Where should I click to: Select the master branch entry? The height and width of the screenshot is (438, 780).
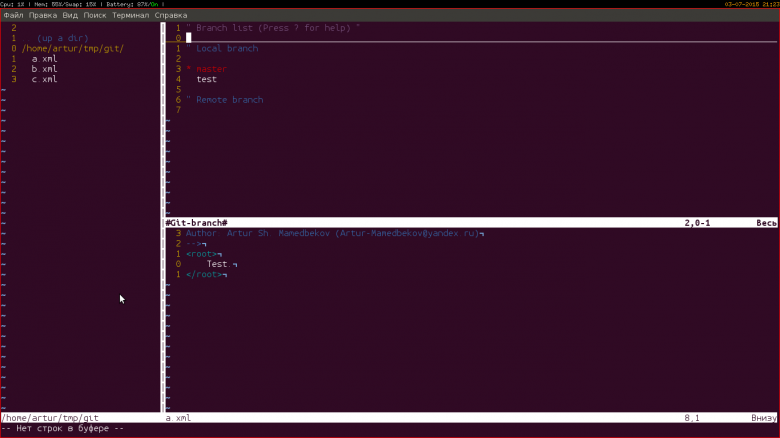click(x=211, y=69)
